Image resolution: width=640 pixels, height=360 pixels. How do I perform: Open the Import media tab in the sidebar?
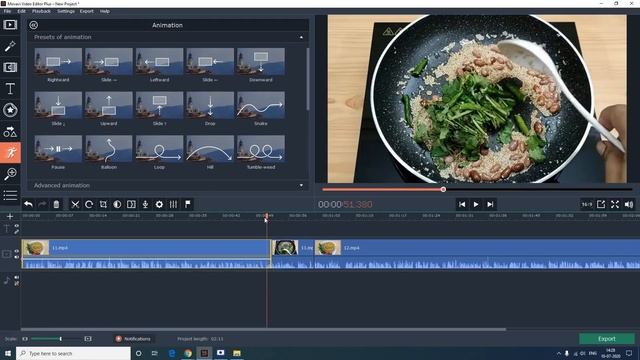[x=10, y=25]
